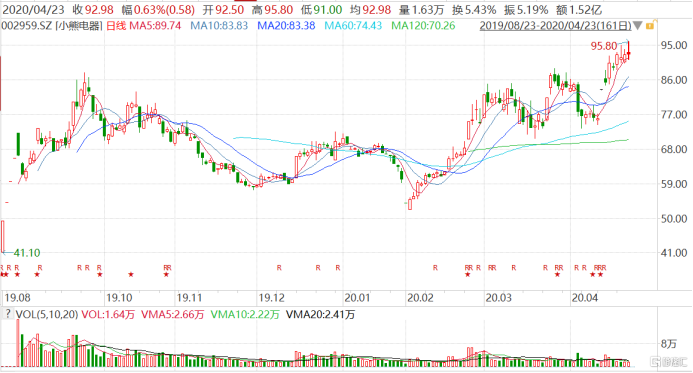This screenshot has width=693, height=373.
Task: Click the R event marker just right of 20.02
Action: click(435, 268)
